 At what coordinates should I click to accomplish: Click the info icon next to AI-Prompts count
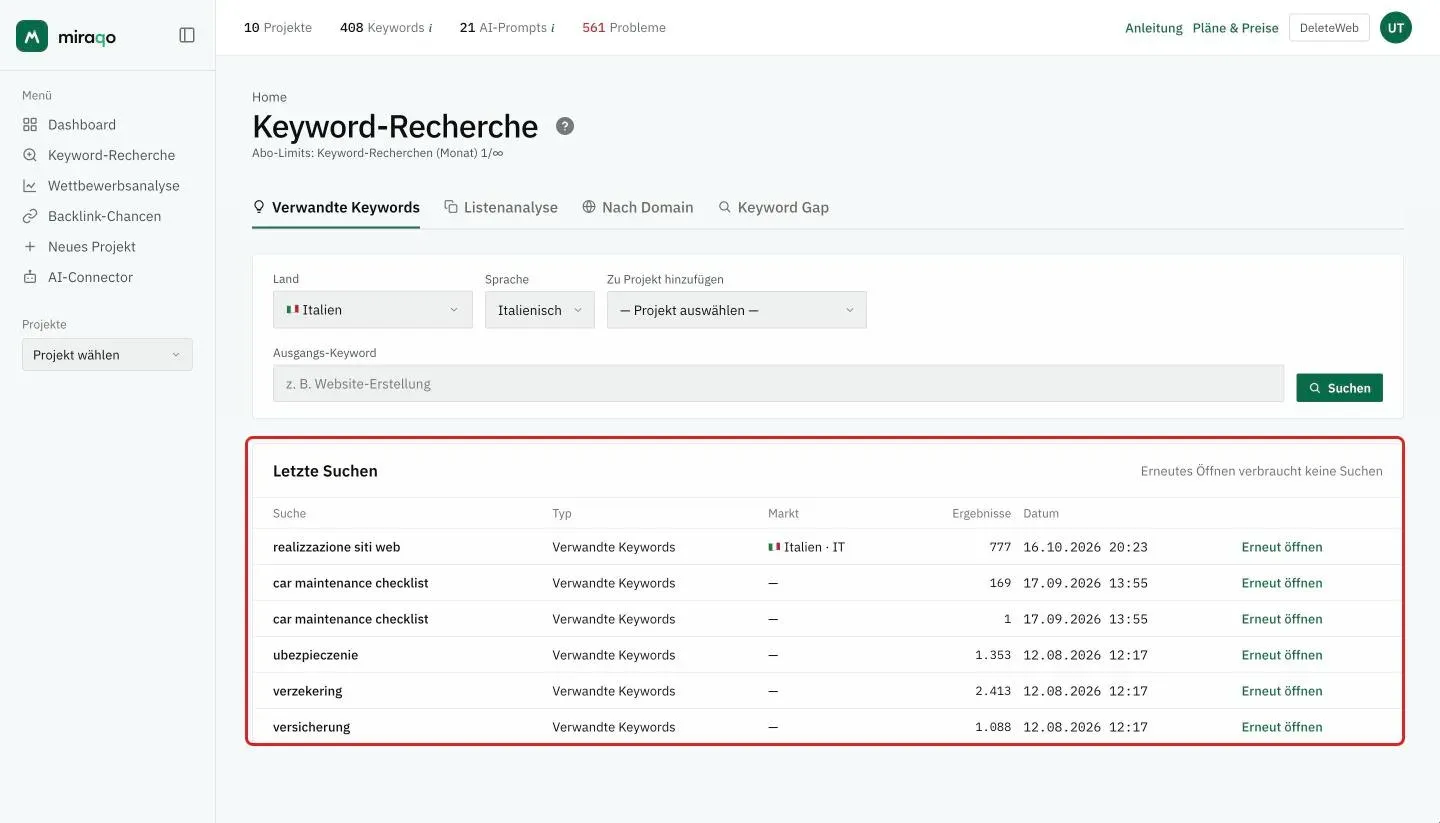pyautogui.click(x=553, y=28)
